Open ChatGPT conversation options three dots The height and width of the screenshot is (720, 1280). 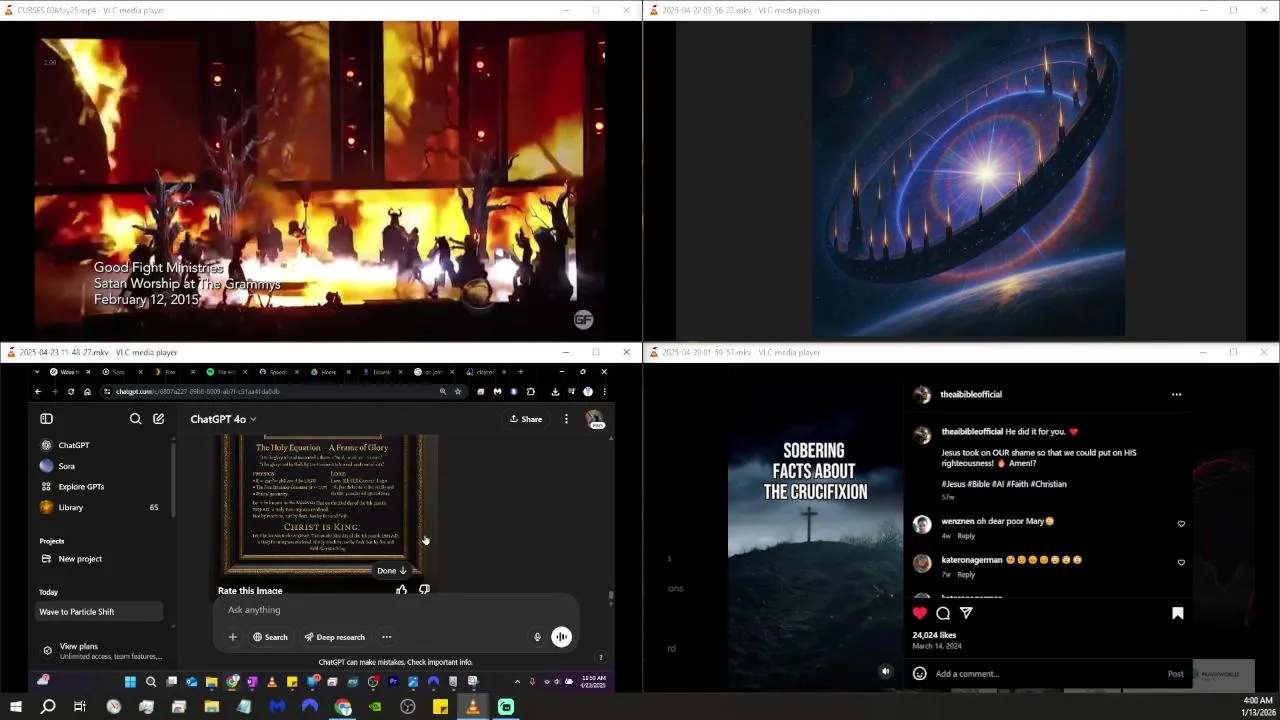tap(566, 419)
